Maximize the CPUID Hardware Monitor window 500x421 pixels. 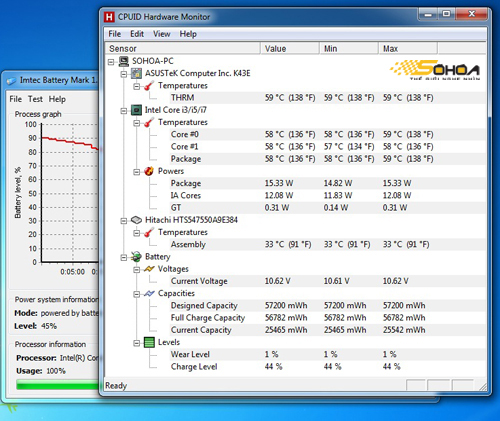pos(446,15)
